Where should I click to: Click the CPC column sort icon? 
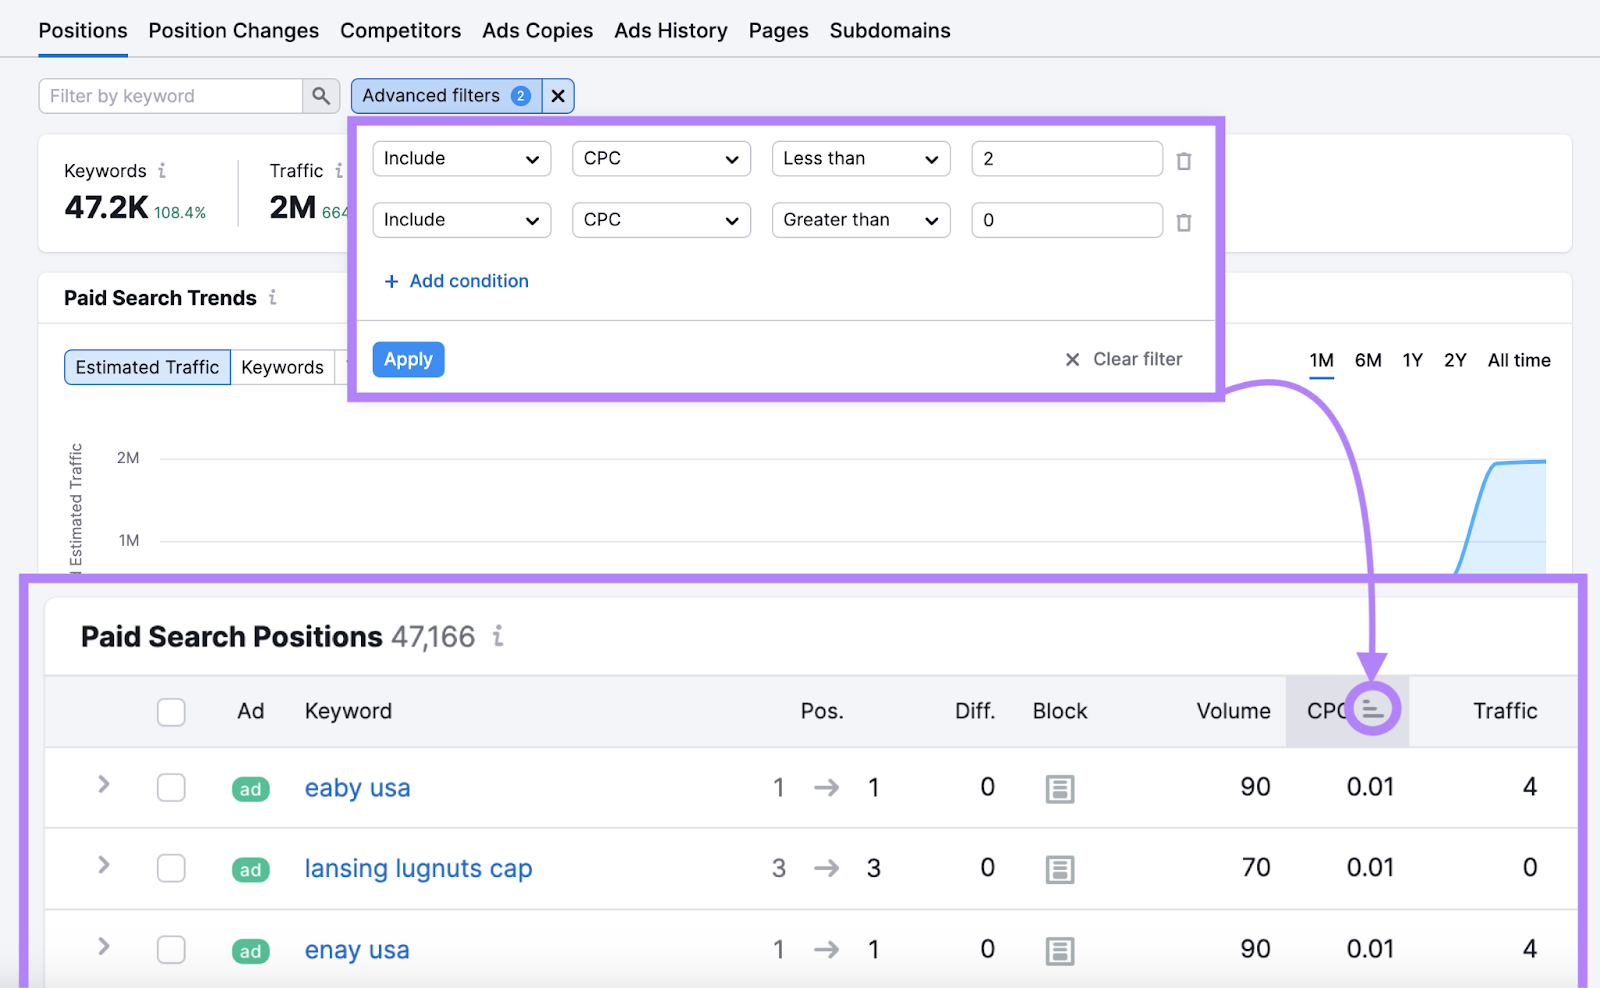(x=1372, y=709)
